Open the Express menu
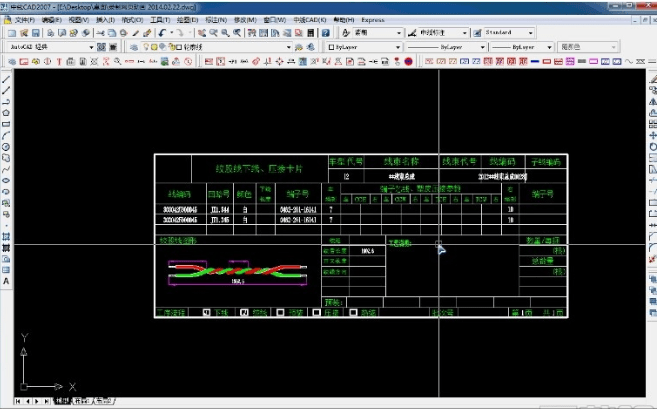660x409 pixels. pyautogui.click(x=372, y=19)
